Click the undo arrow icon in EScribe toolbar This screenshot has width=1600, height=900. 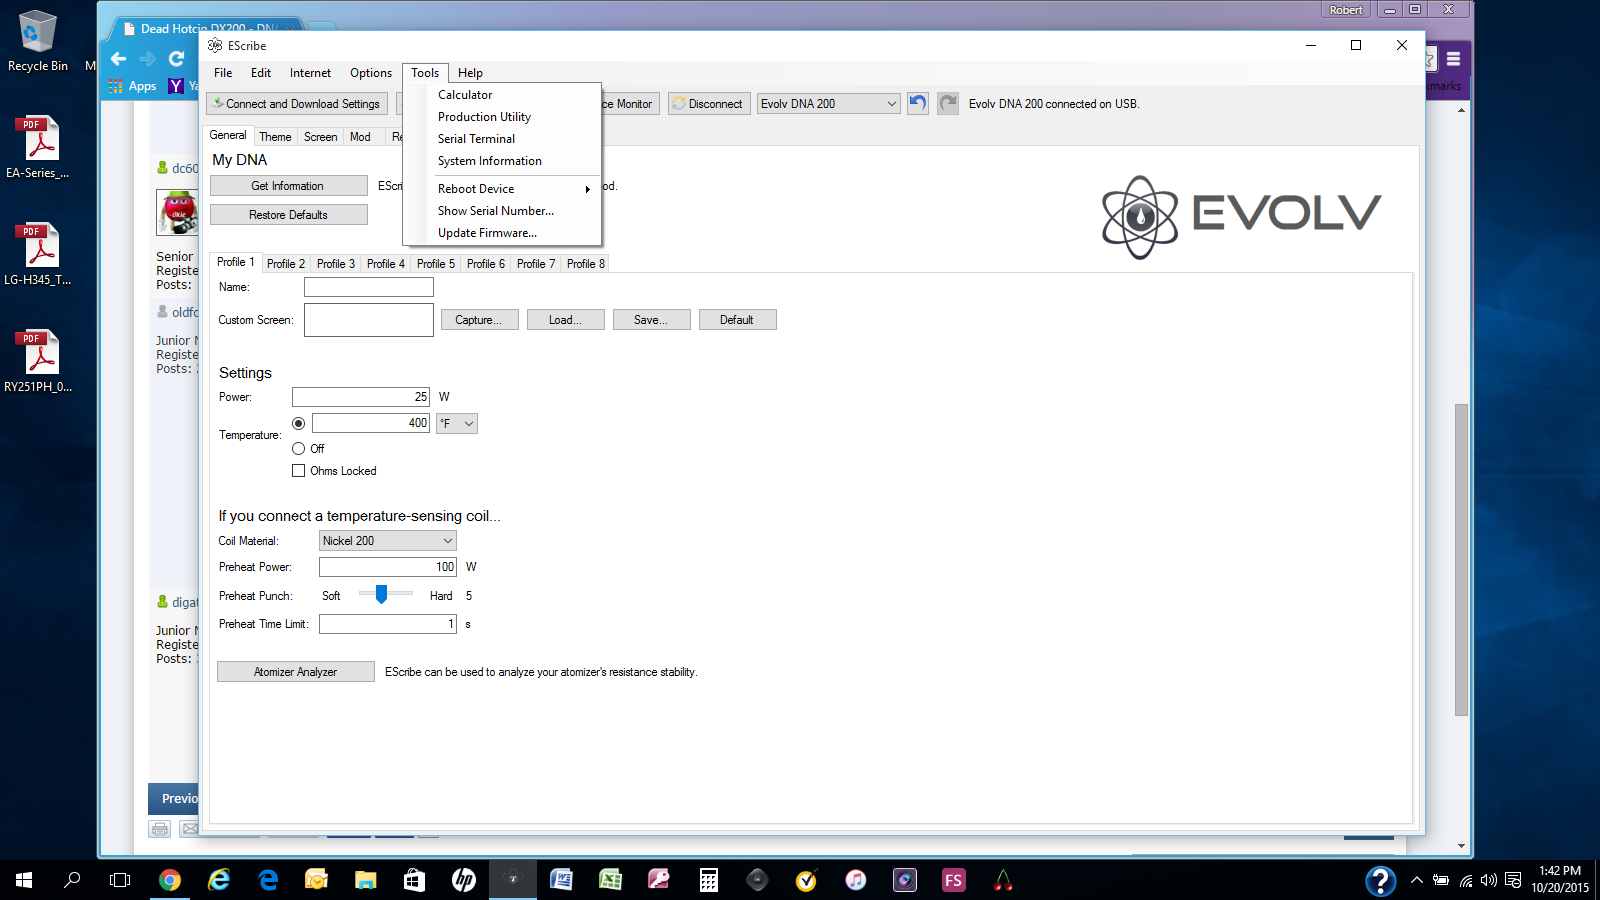tap(918, 103)
